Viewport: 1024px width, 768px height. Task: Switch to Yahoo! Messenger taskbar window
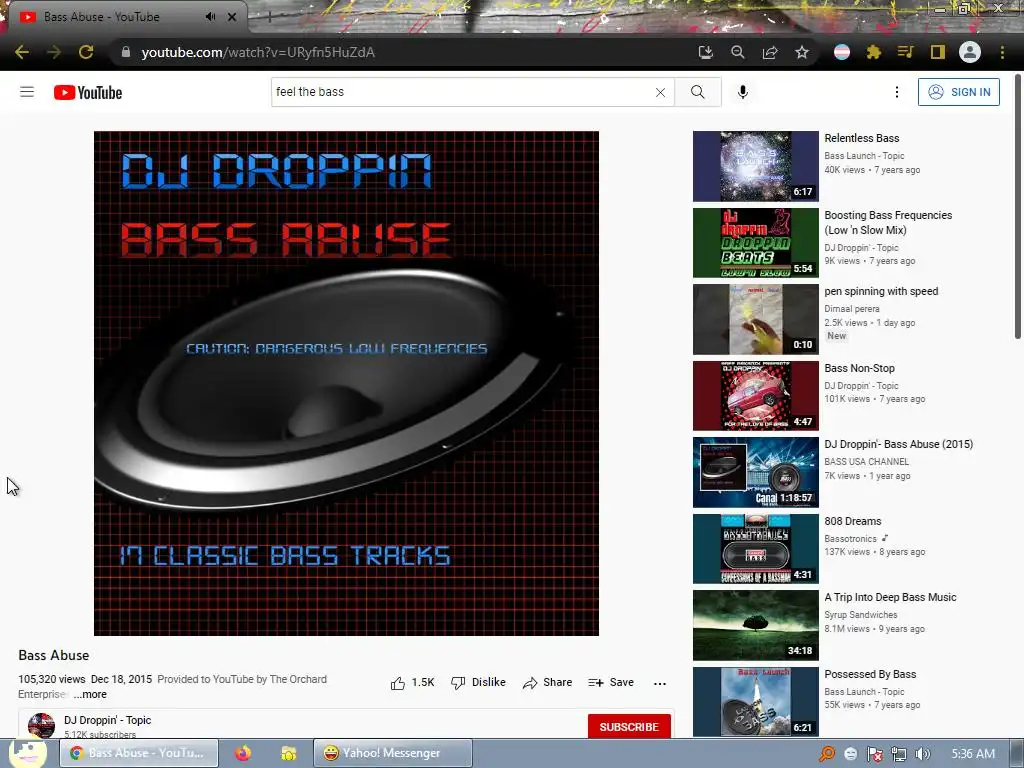(x=392, y=753)
